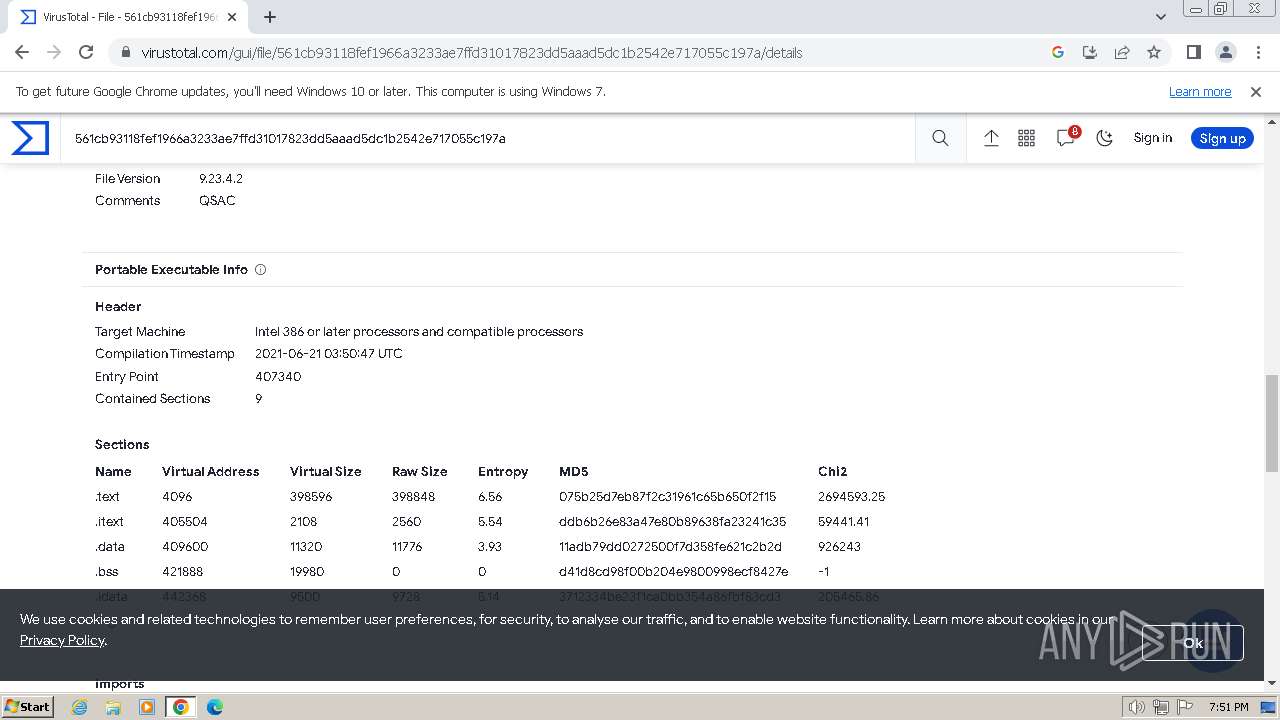
Task: Click the share page icon
Action: 1122,52
